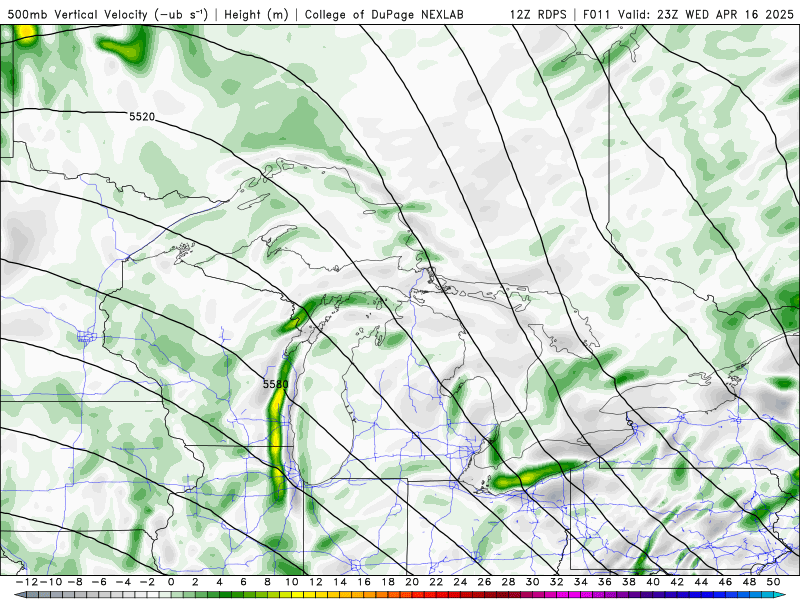Viewport: 800px width, 600px height.
Task: Click the 50 value on color scale
Action: pos(773,582)
